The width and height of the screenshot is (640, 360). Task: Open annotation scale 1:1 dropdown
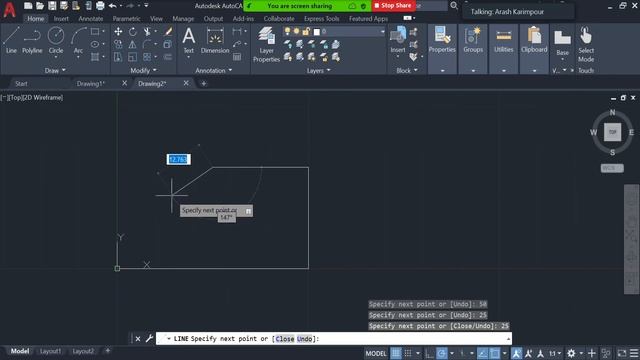click(x=555, y=353)
